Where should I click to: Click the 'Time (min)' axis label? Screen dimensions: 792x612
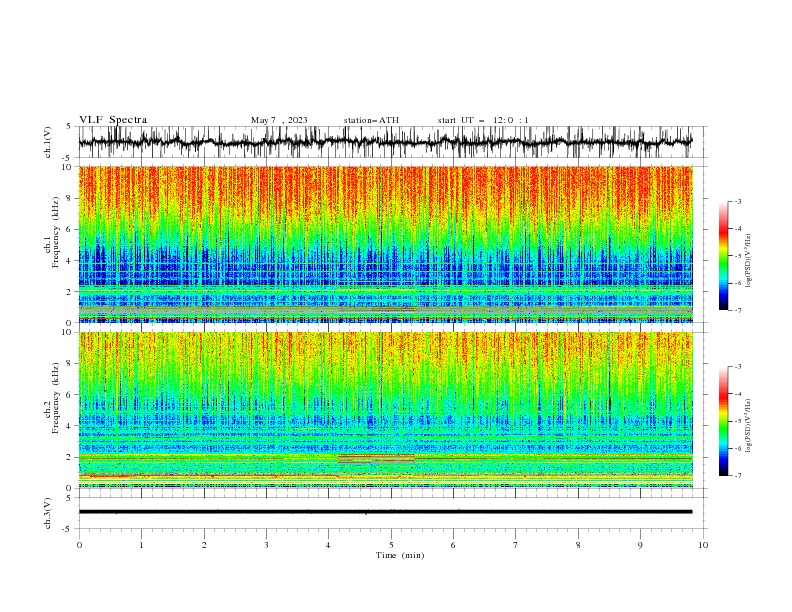pyautogui.click(x=400, y=555)
